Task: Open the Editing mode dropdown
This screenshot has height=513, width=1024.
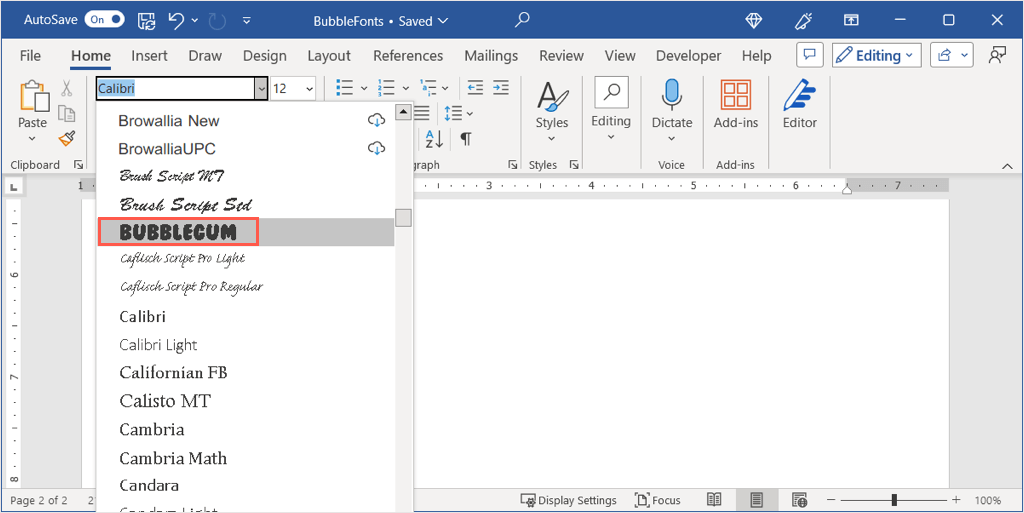Action: point(876,56)
